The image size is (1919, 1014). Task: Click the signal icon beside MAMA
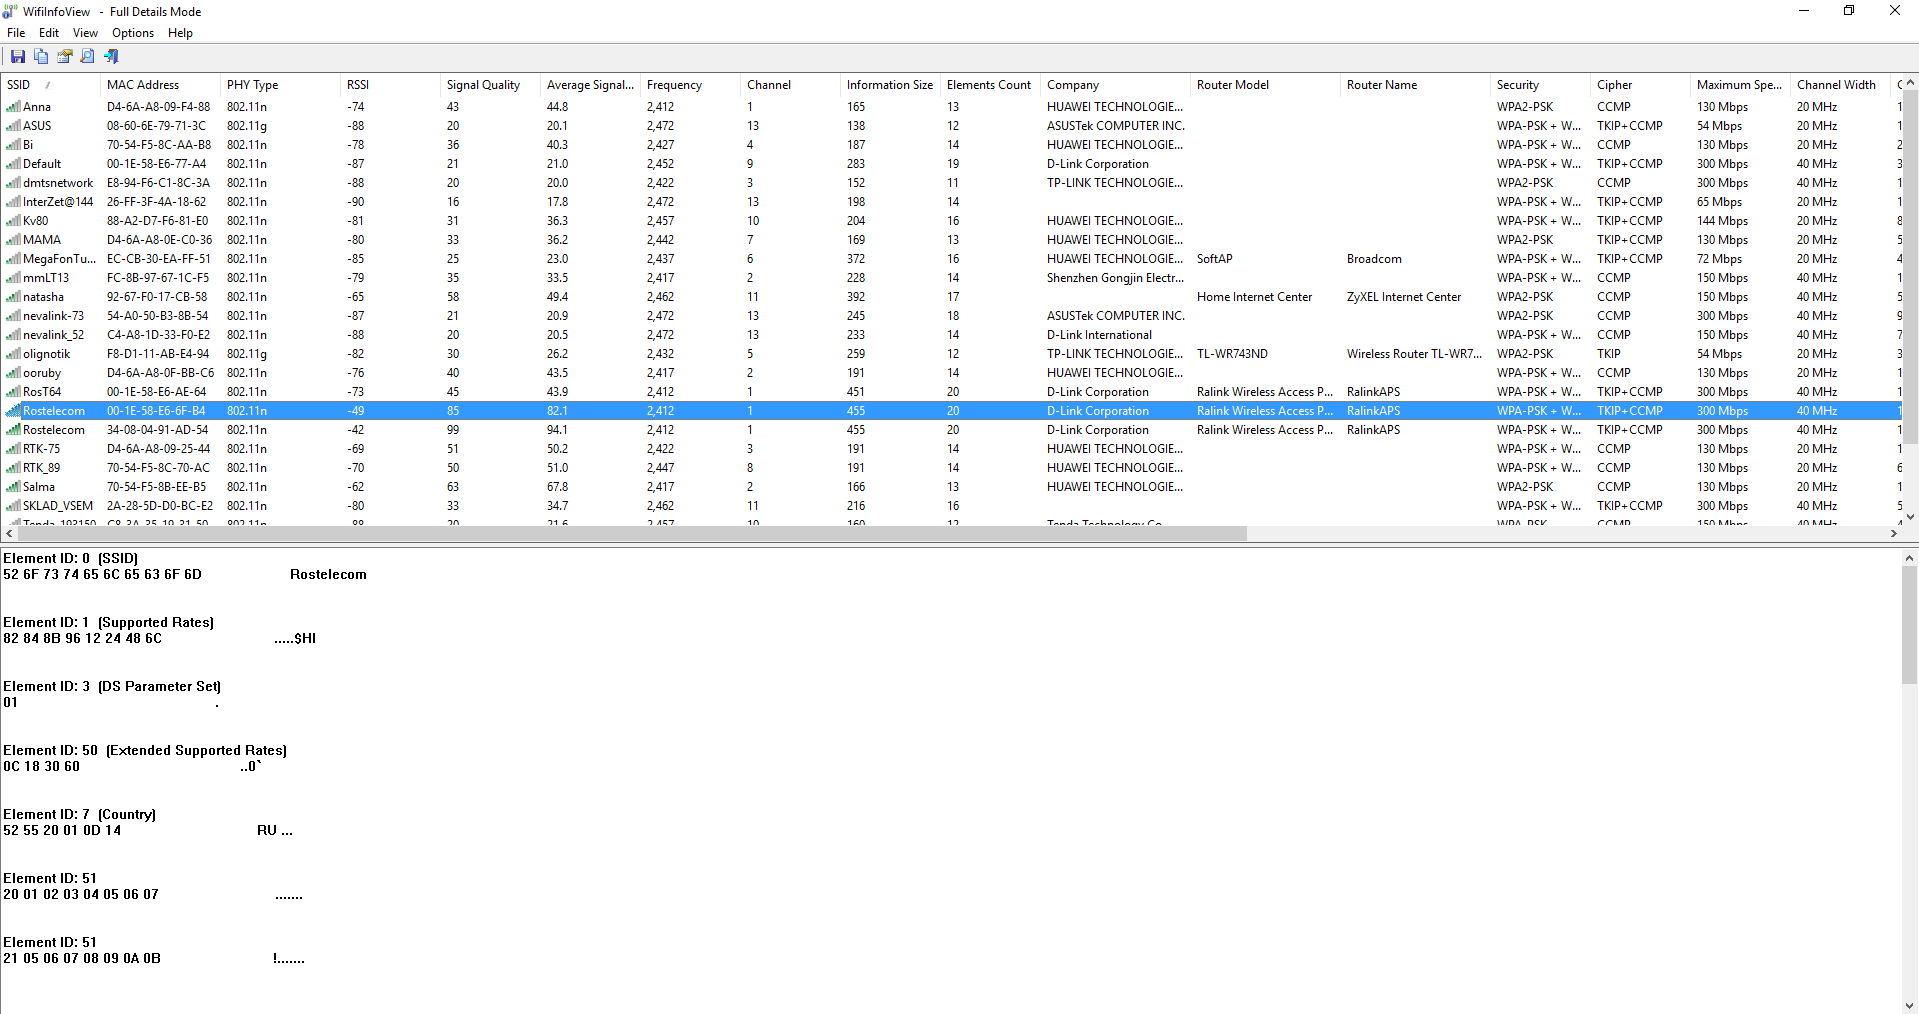(x=14, y=239)
